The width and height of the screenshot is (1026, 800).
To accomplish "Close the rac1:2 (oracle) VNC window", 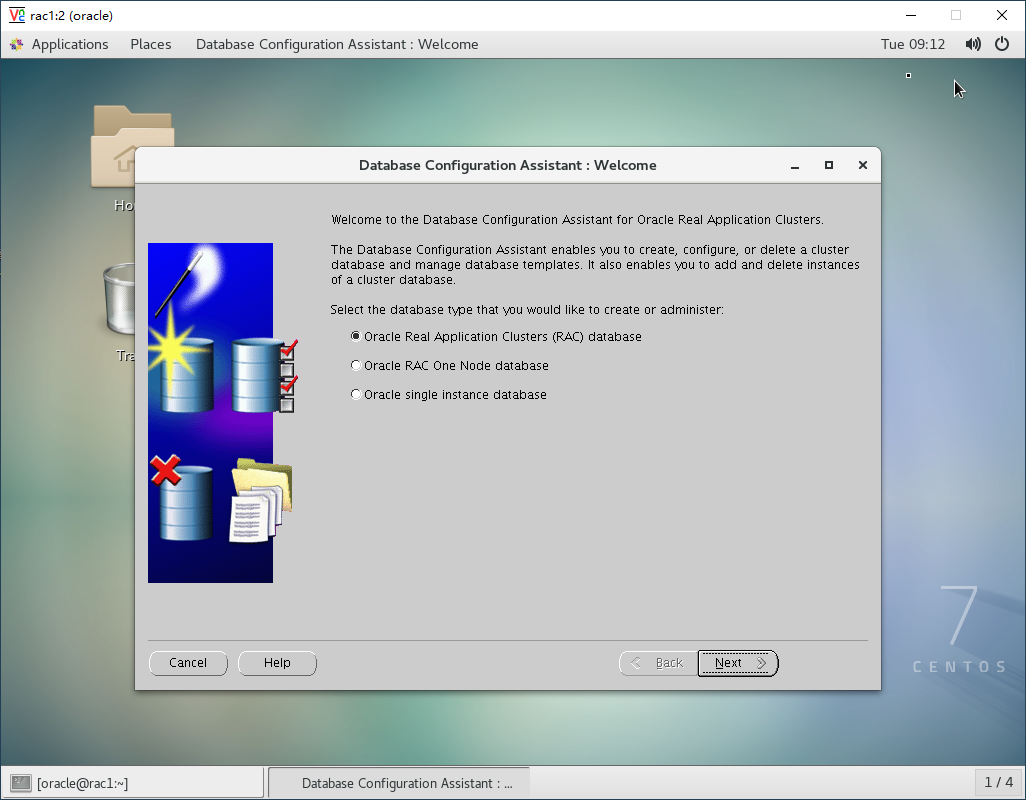I will click(1002, 15).
